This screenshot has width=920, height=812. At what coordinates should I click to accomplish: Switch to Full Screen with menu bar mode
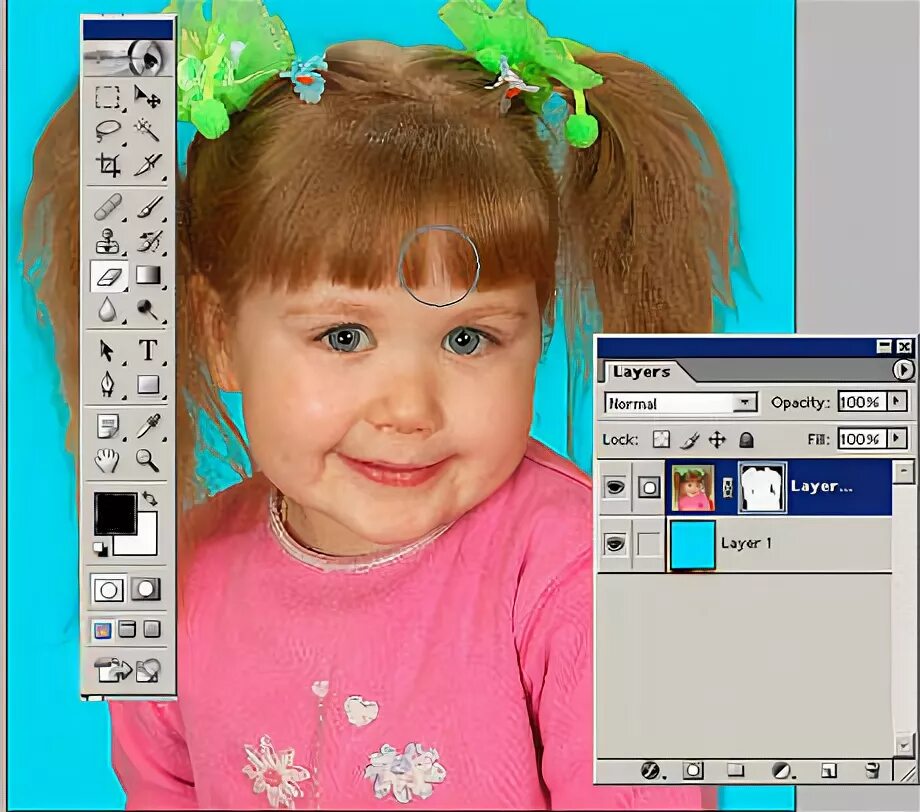(x=127, y=630)
